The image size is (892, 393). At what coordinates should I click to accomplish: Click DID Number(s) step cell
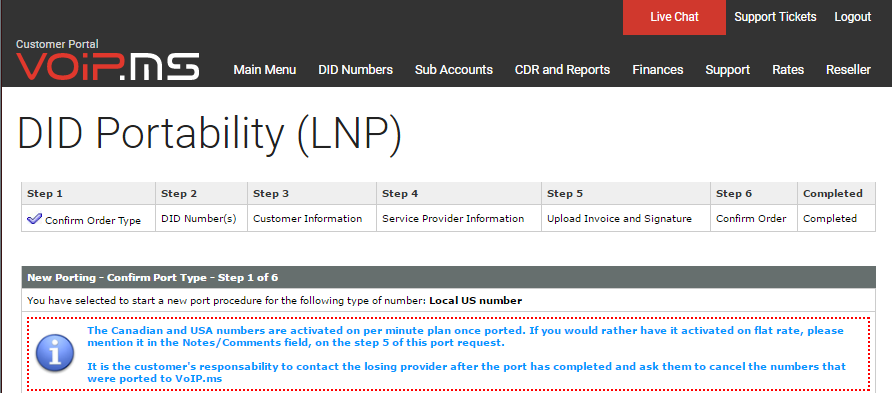(201, 218)
